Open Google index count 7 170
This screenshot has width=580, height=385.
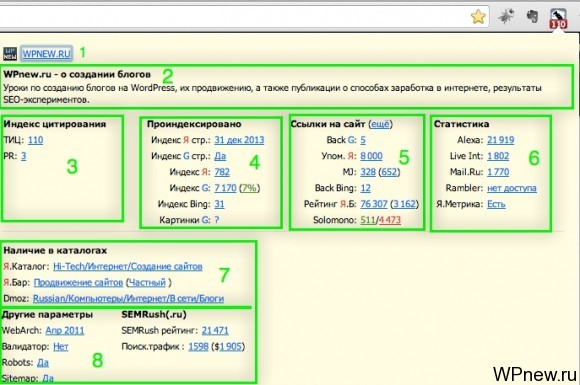[225, 188]
